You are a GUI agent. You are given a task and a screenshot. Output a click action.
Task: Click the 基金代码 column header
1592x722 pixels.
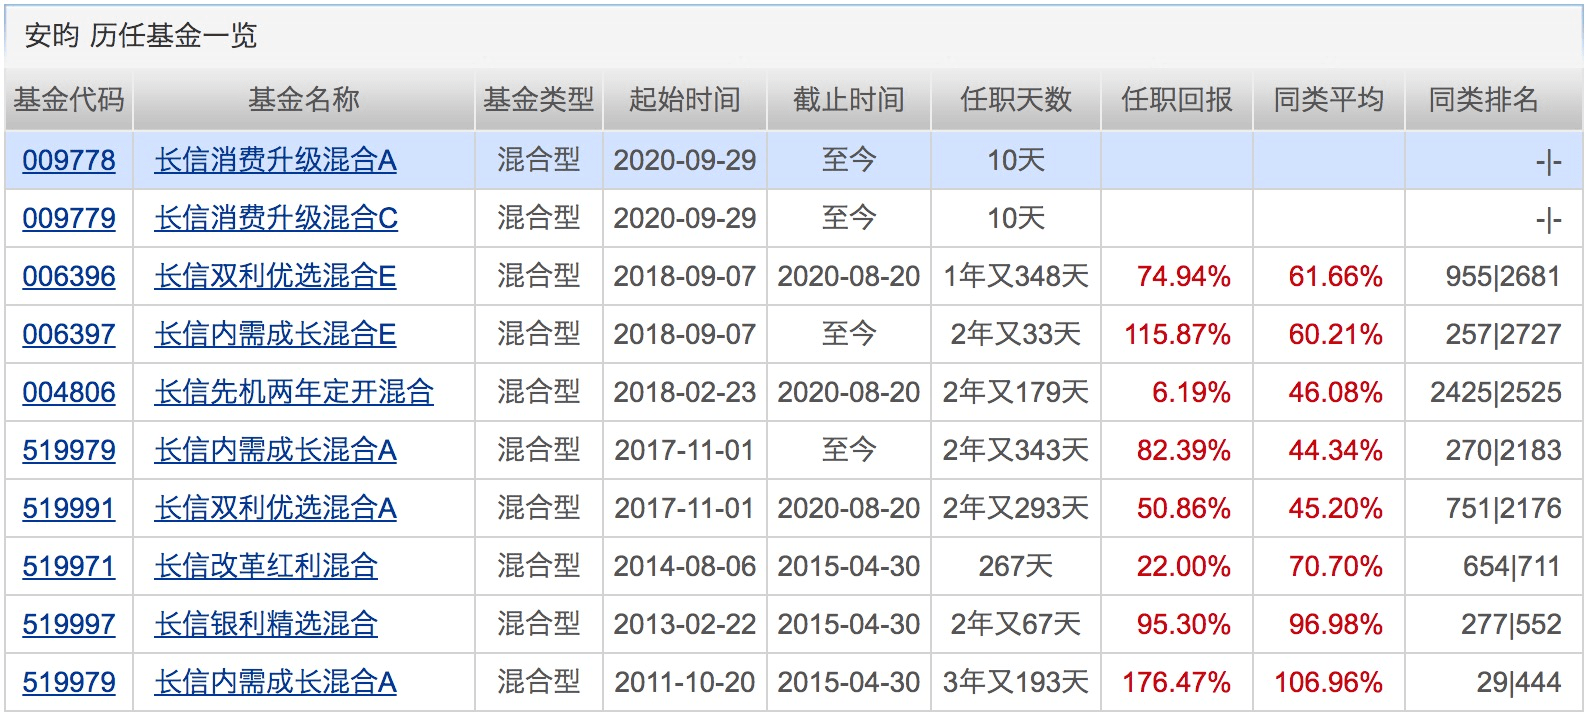(69, 100)
